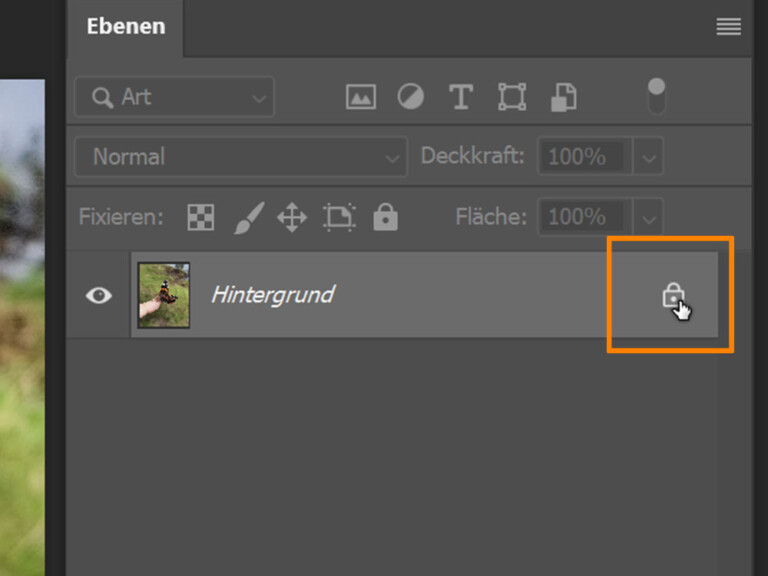Filter for text layers icon

(x=461, y=96)
